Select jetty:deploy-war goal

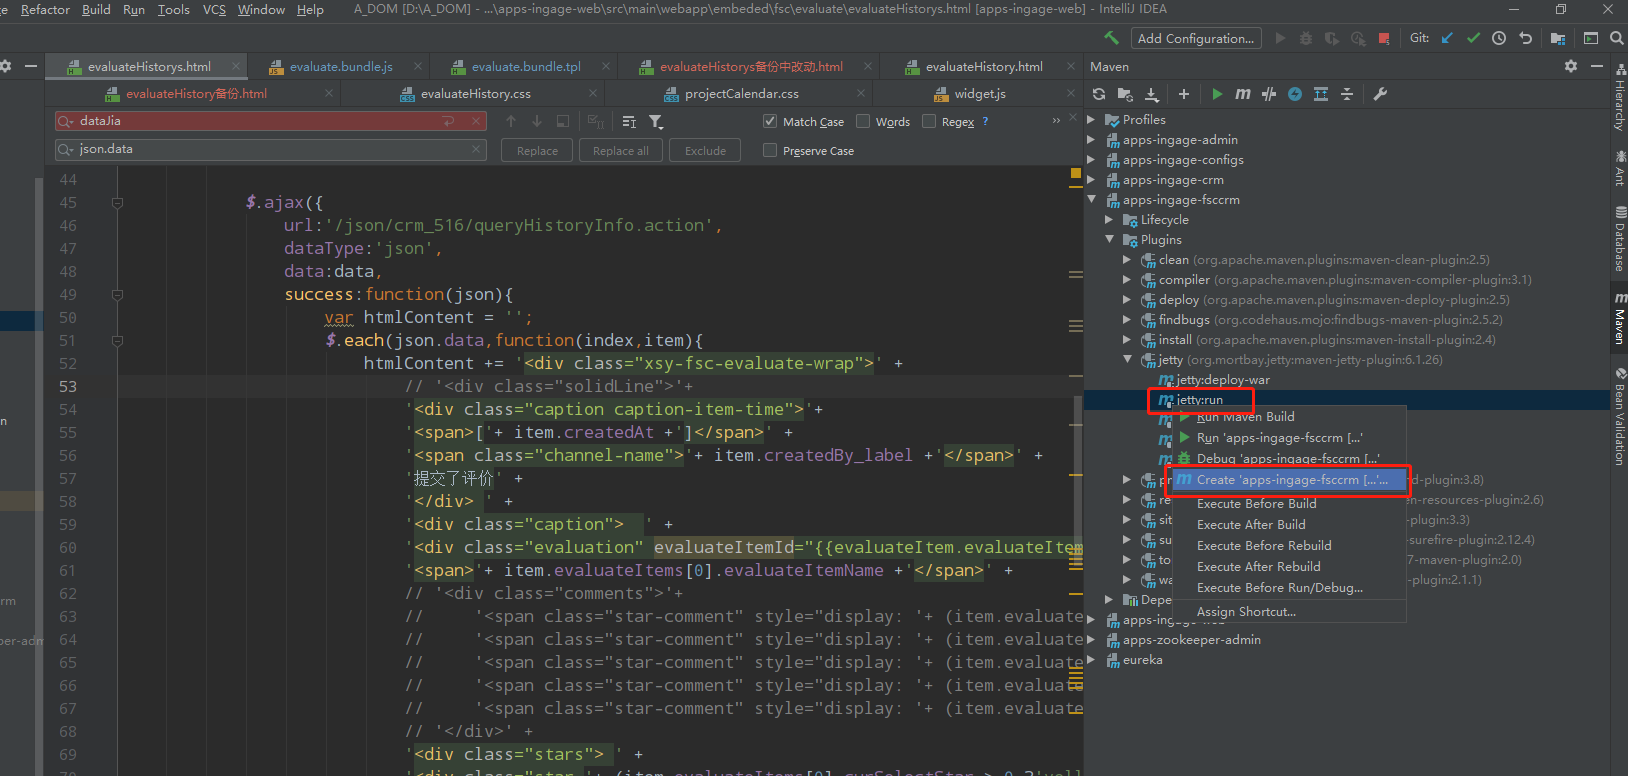[1223, 380]
